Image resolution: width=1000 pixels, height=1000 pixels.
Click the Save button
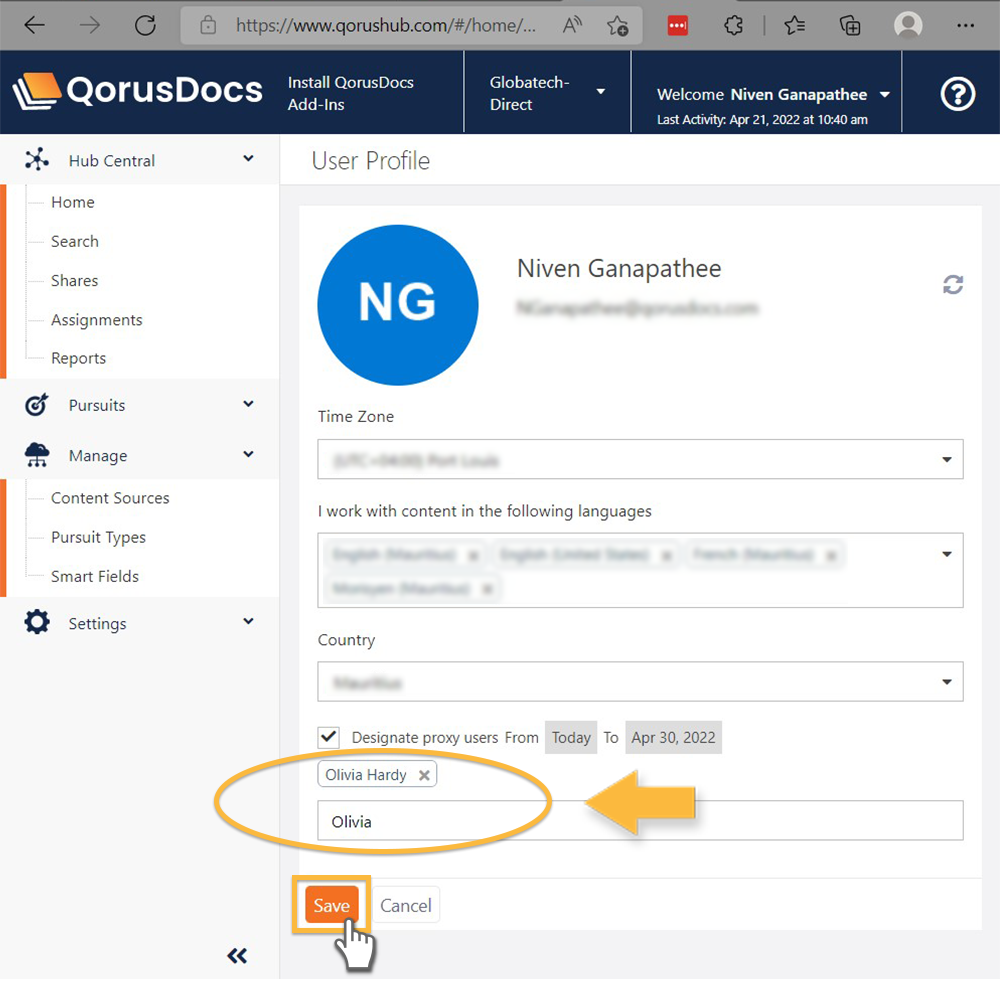[x=331, y=906]
